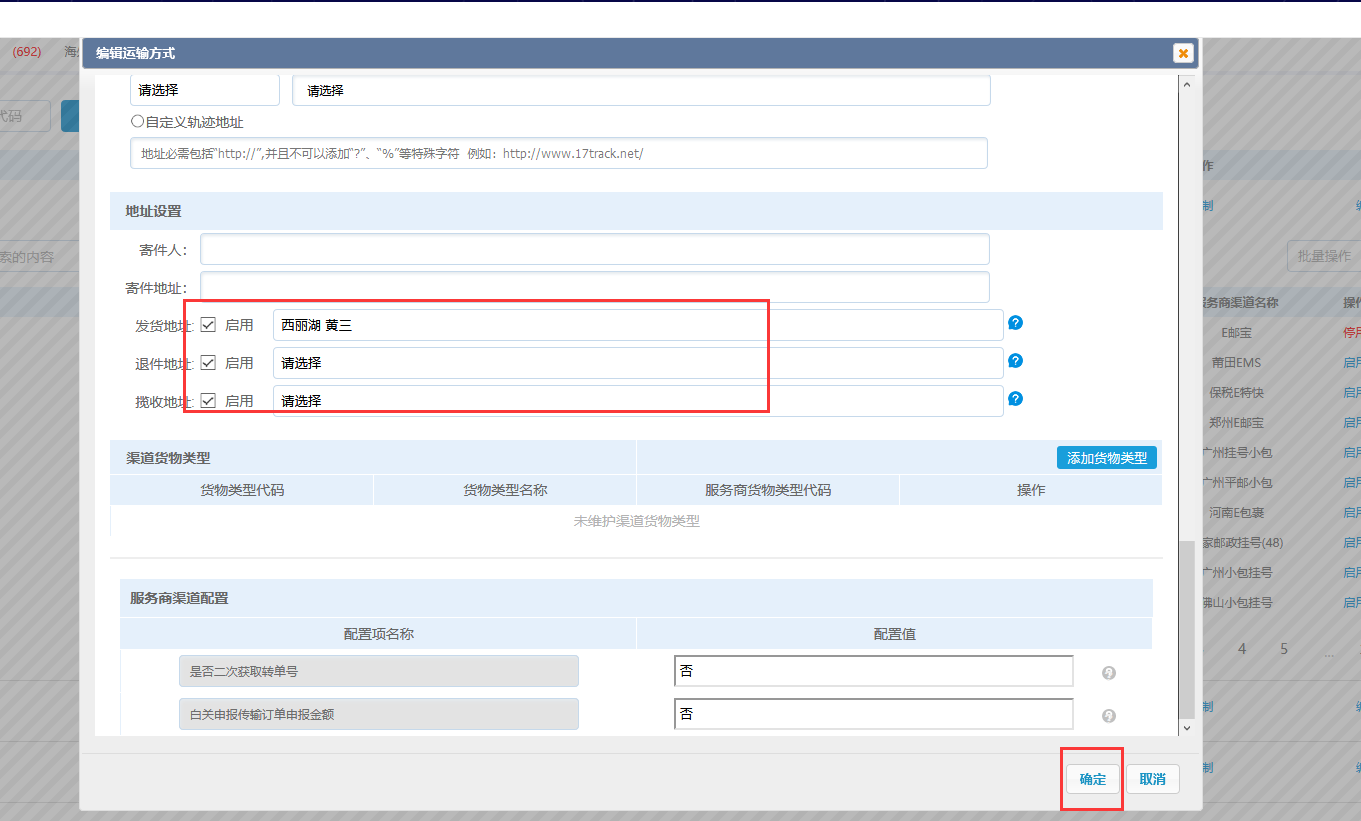The image size is (1361, 821).
Task: Click help icon next to 是否二次获取转单号
Action: (x=1108, y=673)
